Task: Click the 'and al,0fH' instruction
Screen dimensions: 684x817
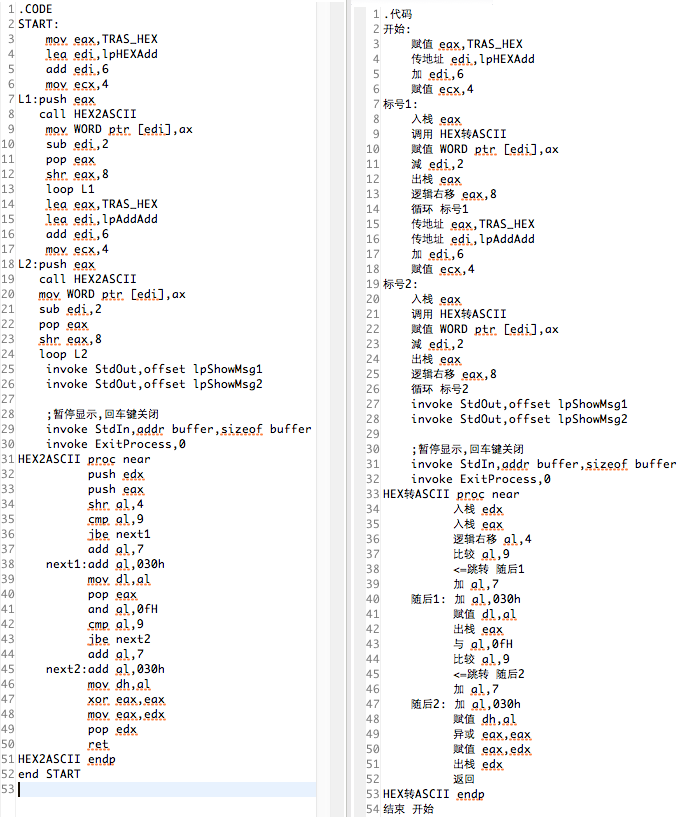Action: click(122, 609)
